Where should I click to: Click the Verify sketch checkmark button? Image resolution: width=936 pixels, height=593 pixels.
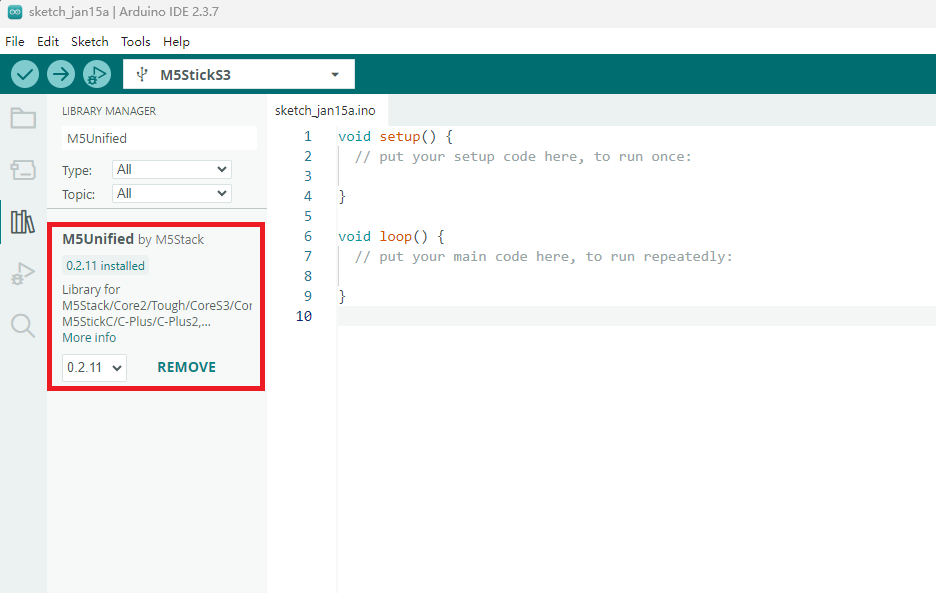(25, 74)
